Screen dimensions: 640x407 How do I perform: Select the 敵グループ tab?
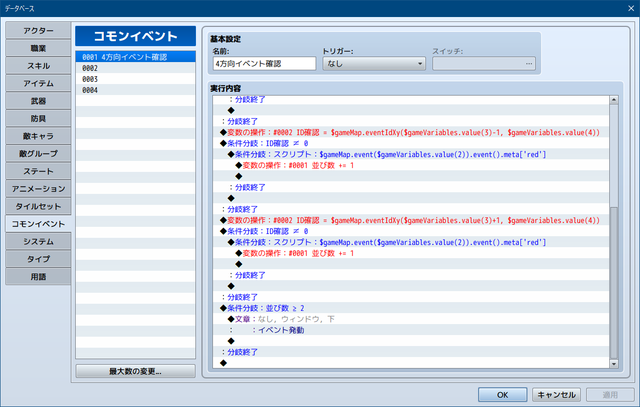[x=38, y=153]
